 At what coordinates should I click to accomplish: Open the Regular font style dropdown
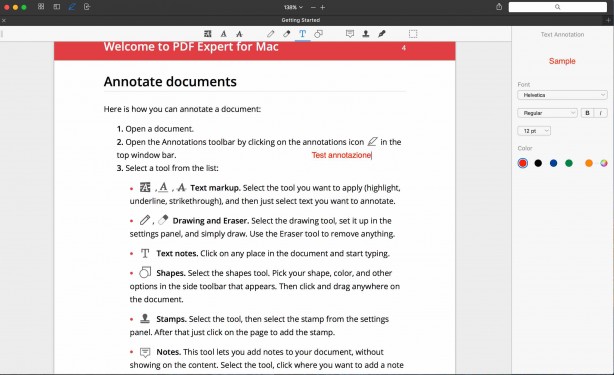(x=547, y=113)
